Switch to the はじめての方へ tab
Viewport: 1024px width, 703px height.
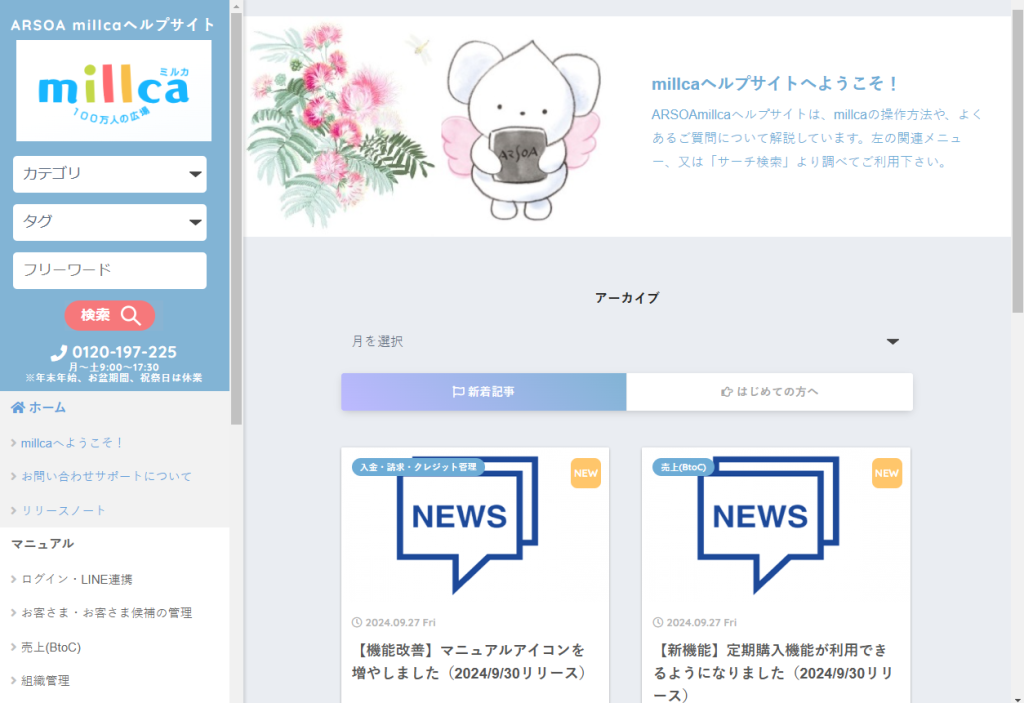[770, 392]
